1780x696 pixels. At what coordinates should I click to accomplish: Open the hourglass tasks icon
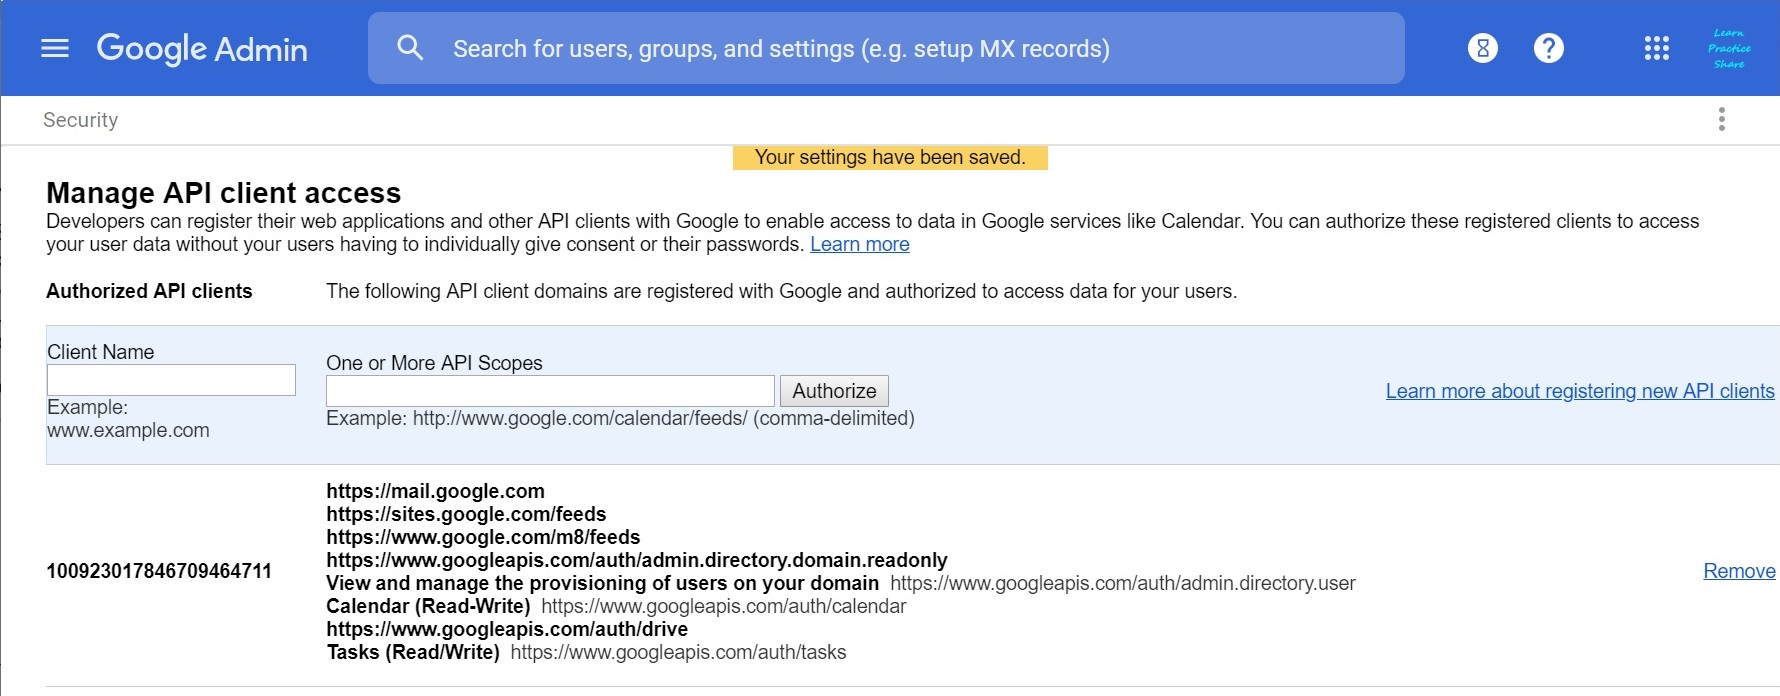pos(1482,48)
